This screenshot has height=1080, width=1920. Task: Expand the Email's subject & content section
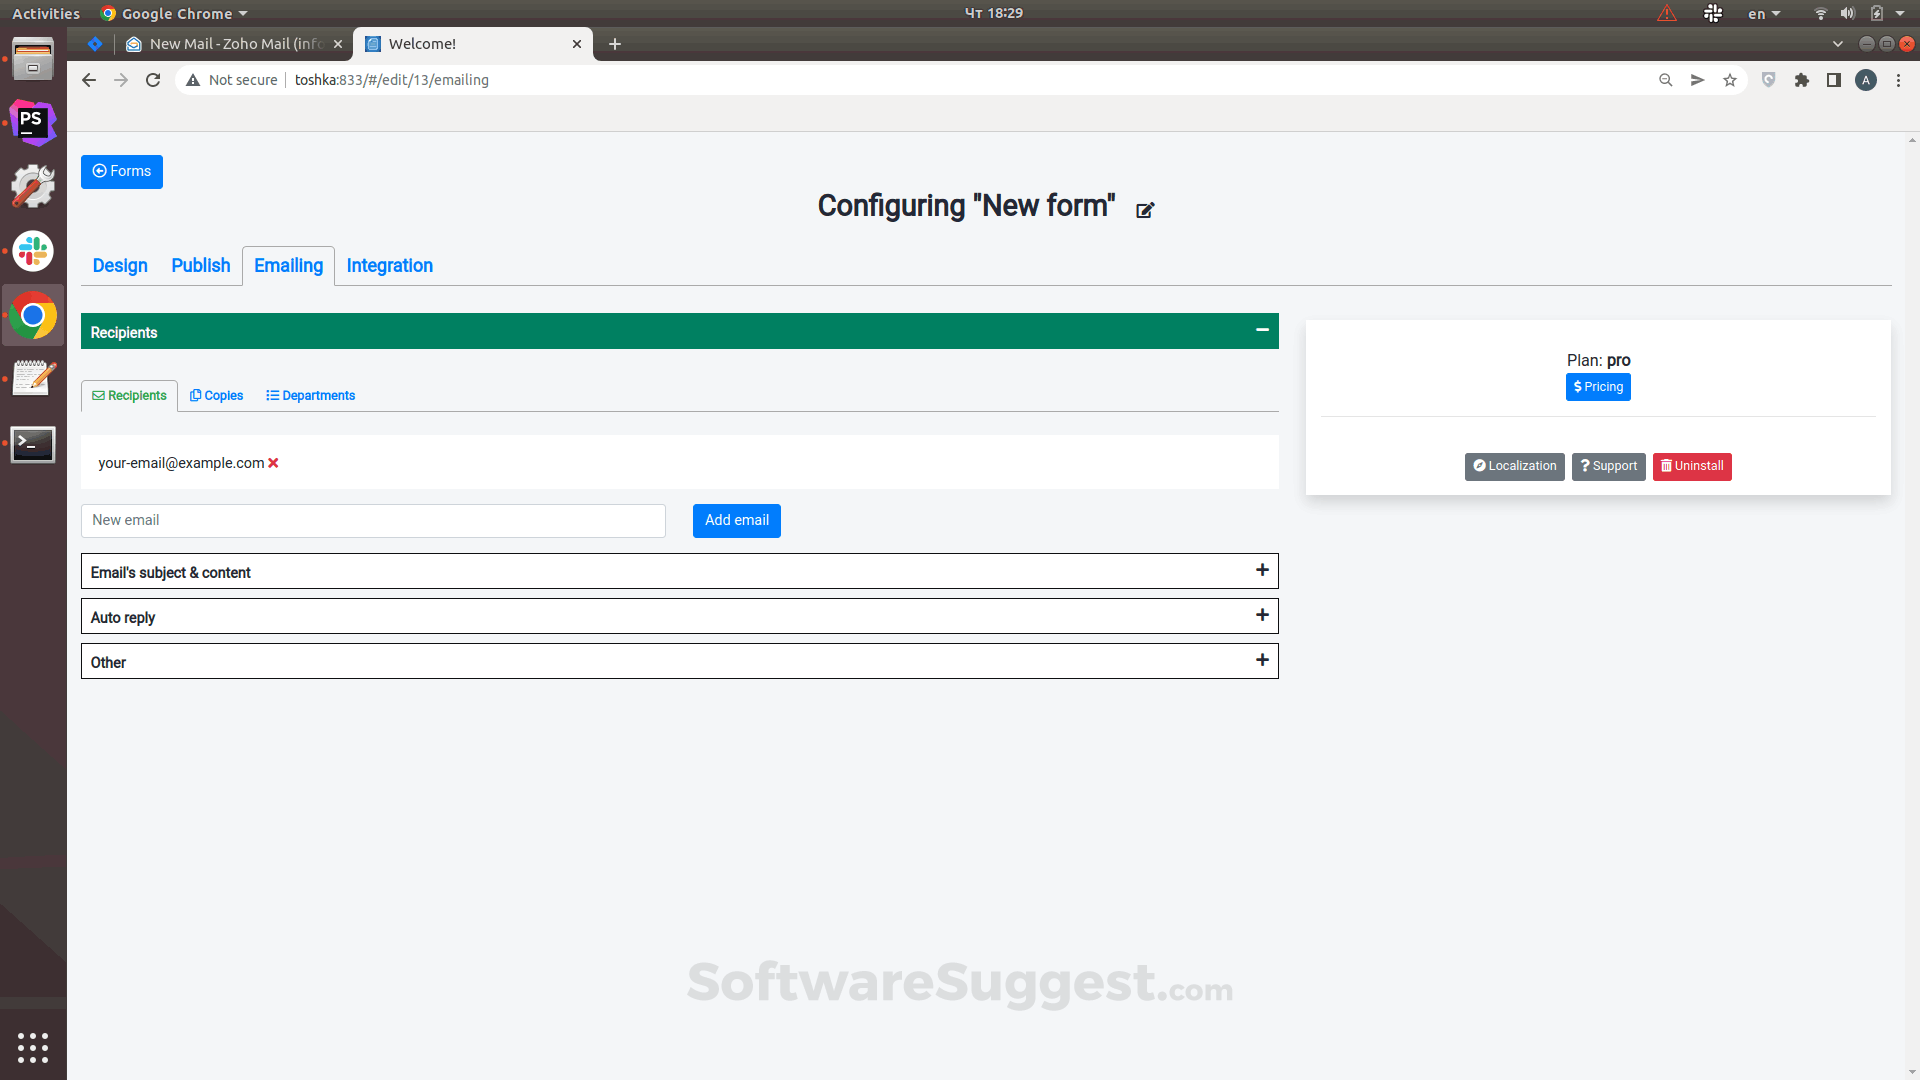coord(1262,571)
